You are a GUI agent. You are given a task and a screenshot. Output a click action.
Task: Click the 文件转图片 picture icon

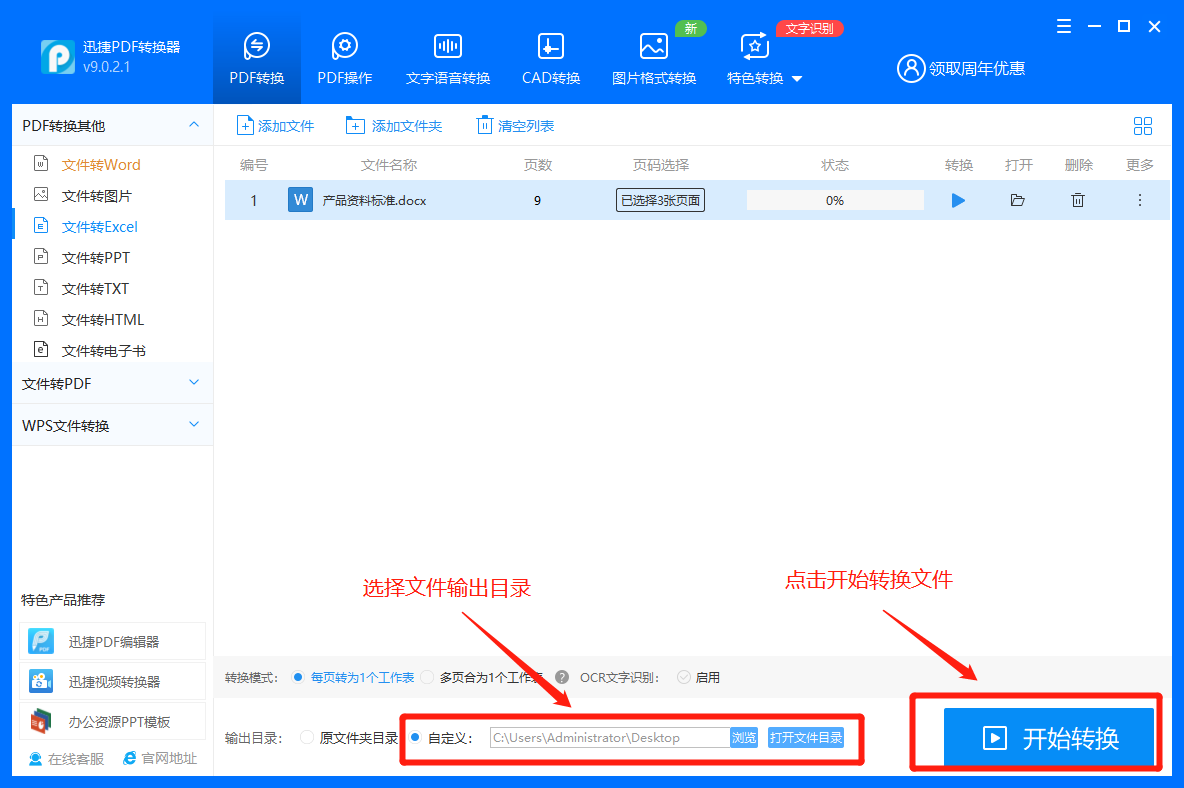point(42,195)
